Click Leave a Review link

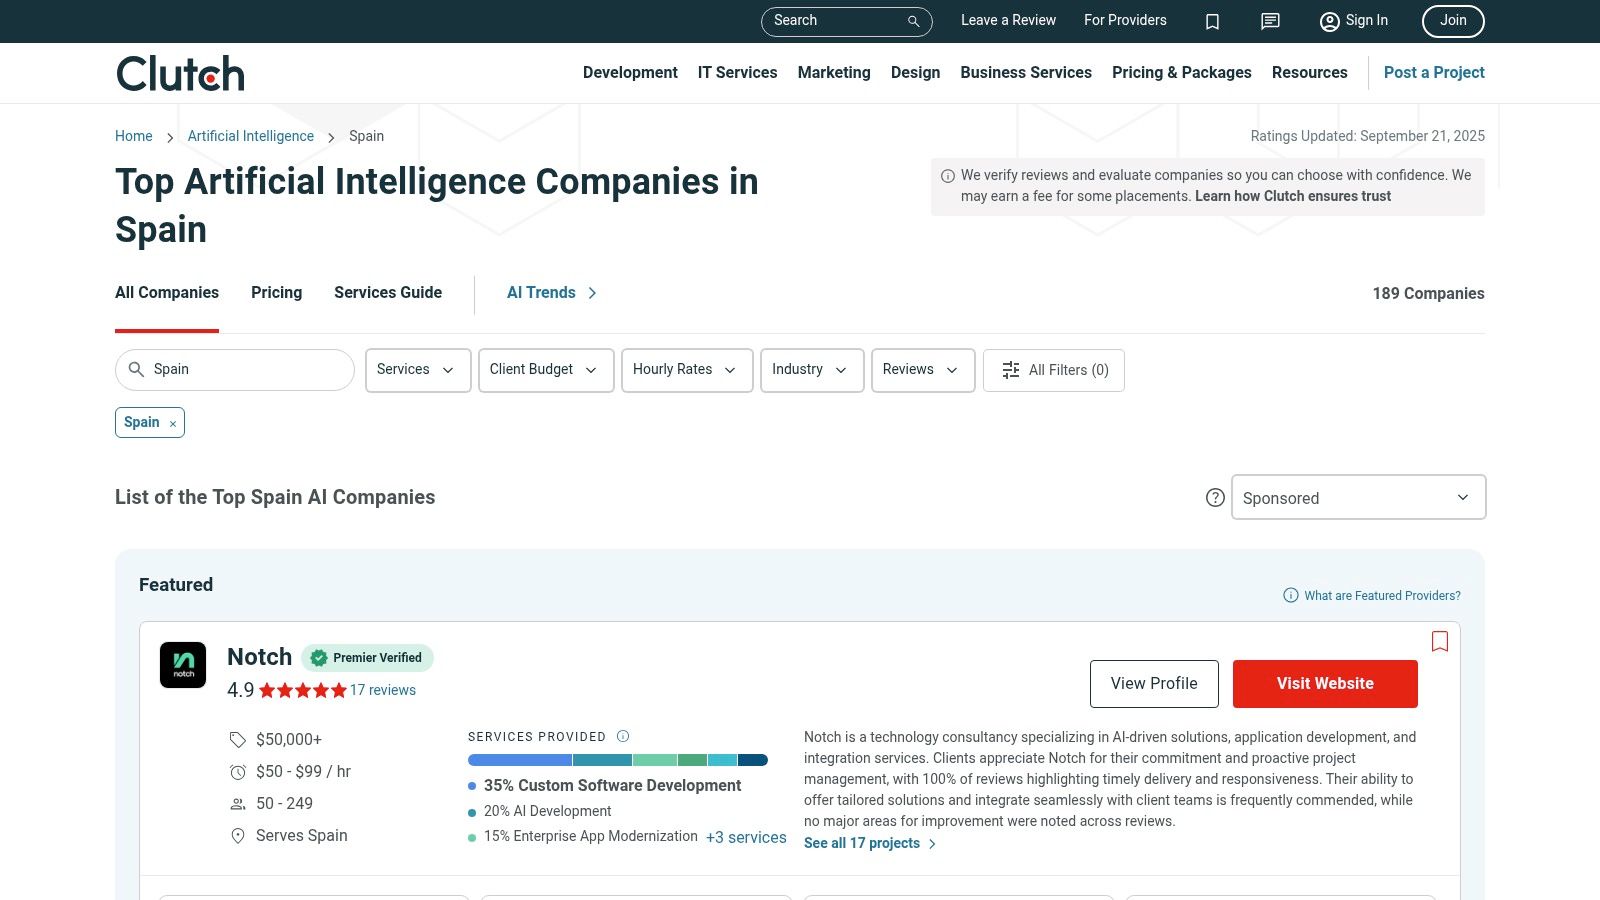(1008, 20)
